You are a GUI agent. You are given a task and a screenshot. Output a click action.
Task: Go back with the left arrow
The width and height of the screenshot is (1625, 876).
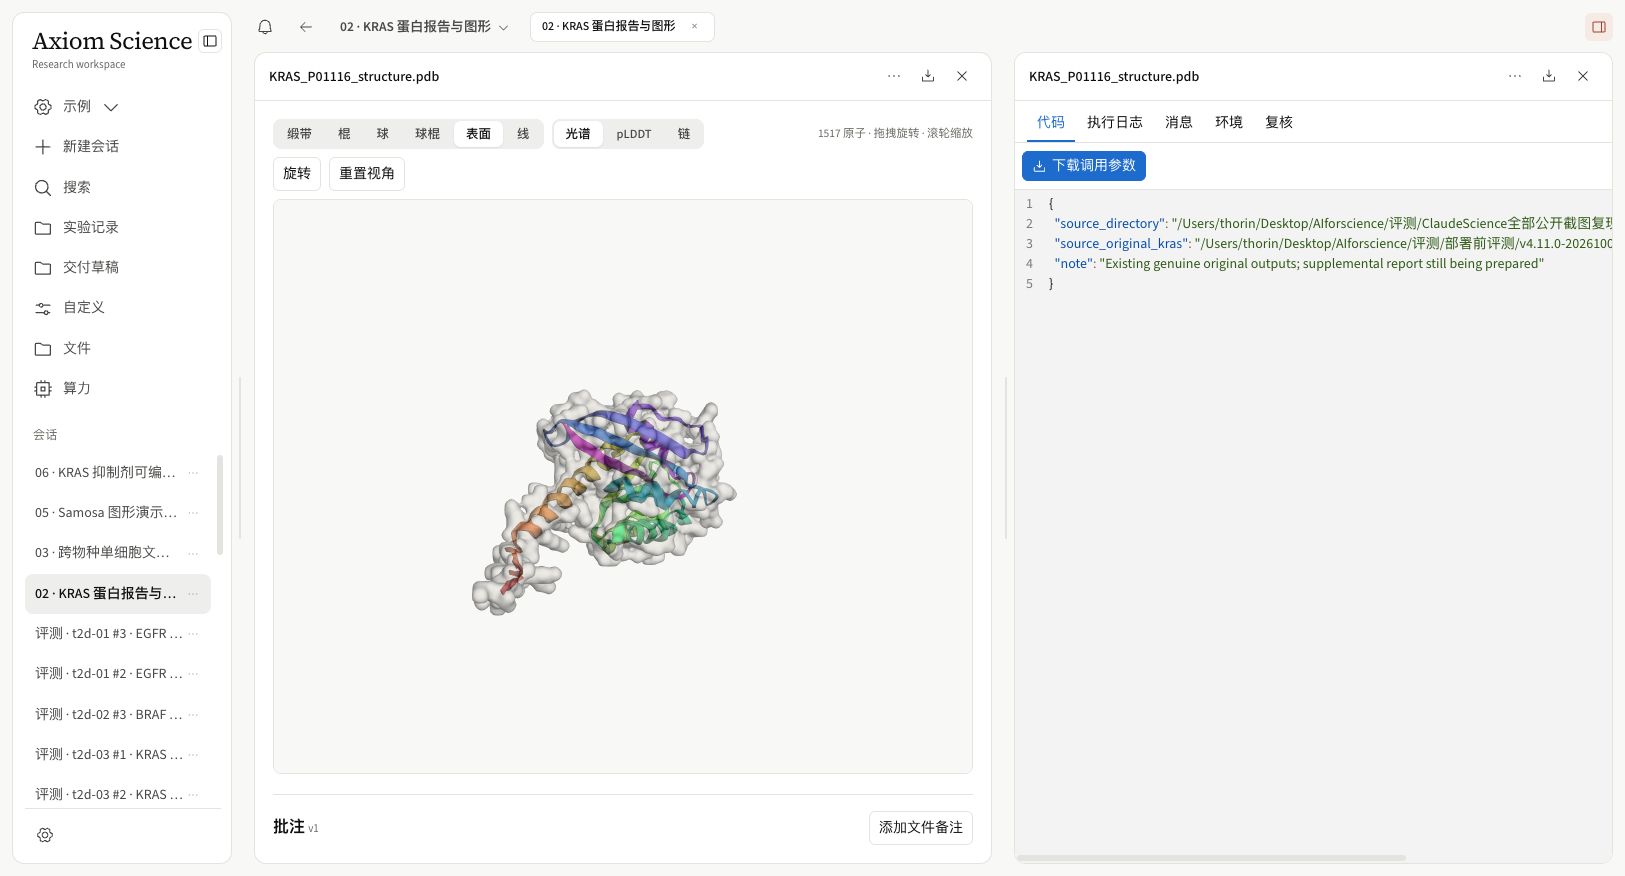tap(306, 27)
